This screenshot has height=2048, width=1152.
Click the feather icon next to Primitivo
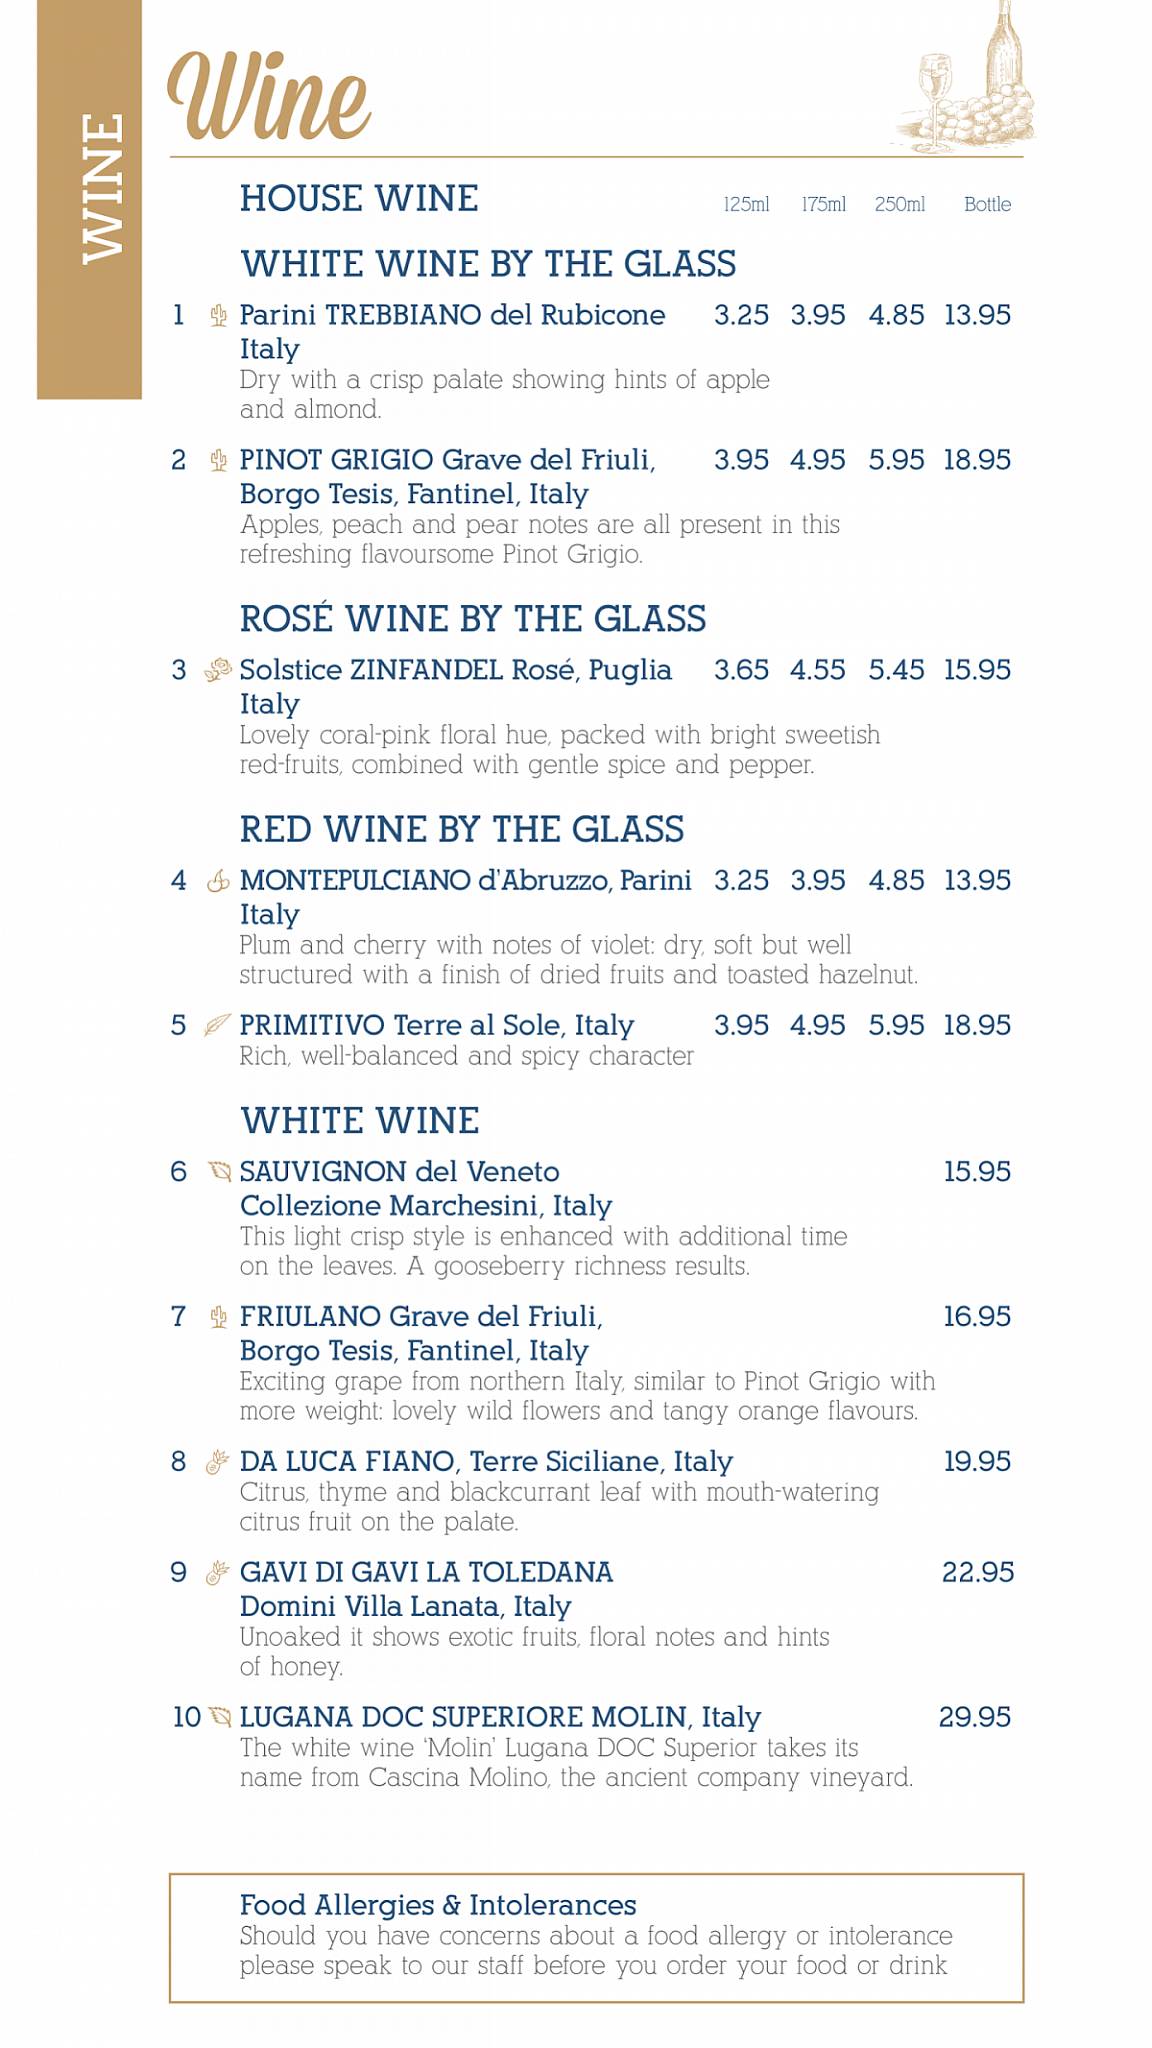217,1025
